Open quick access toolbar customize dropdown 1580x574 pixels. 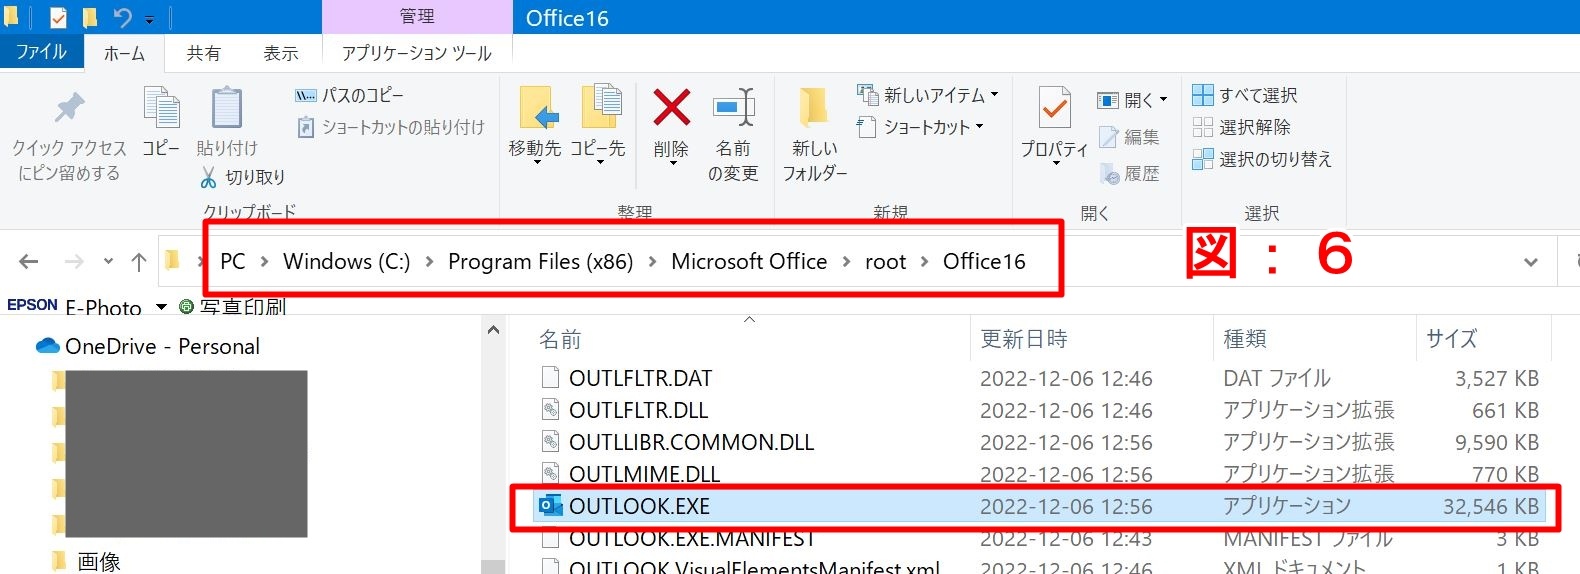tap(150, 19)
